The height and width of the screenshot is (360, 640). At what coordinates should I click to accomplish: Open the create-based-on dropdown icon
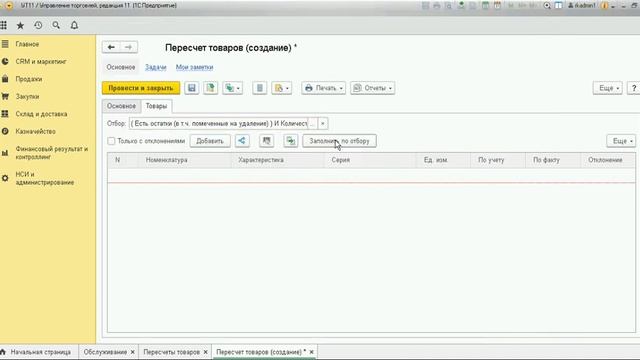pyautogui.click(x=233, y=88)
